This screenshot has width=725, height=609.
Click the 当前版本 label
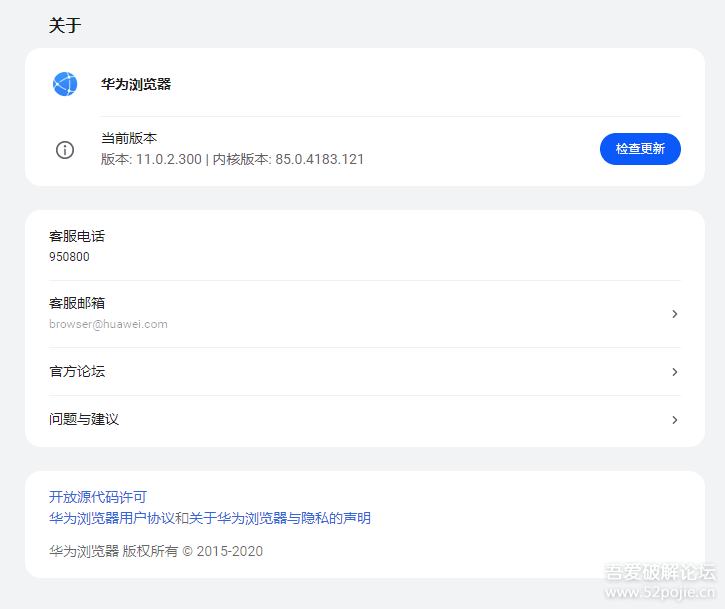coord(129,139)
